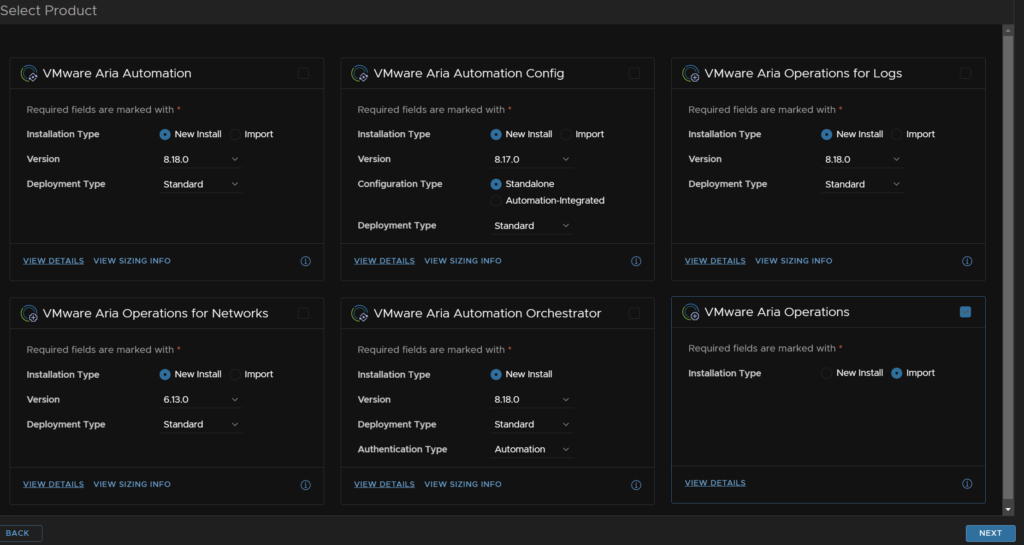Tick the Aria Automation Orchestrator checkbox
This screenshot has width=1024, height=545.
pos(634,313)
